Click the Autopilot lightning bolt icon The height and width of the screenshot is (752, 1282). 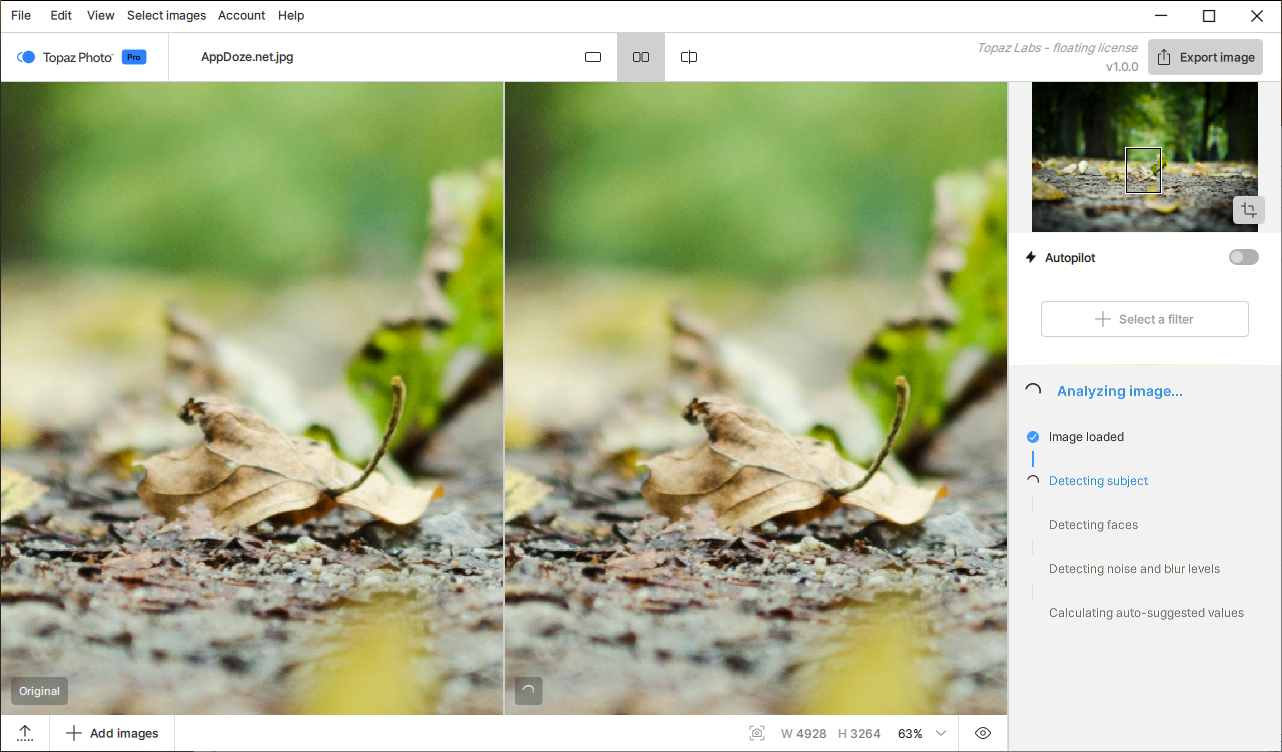tap(1031, 257)
